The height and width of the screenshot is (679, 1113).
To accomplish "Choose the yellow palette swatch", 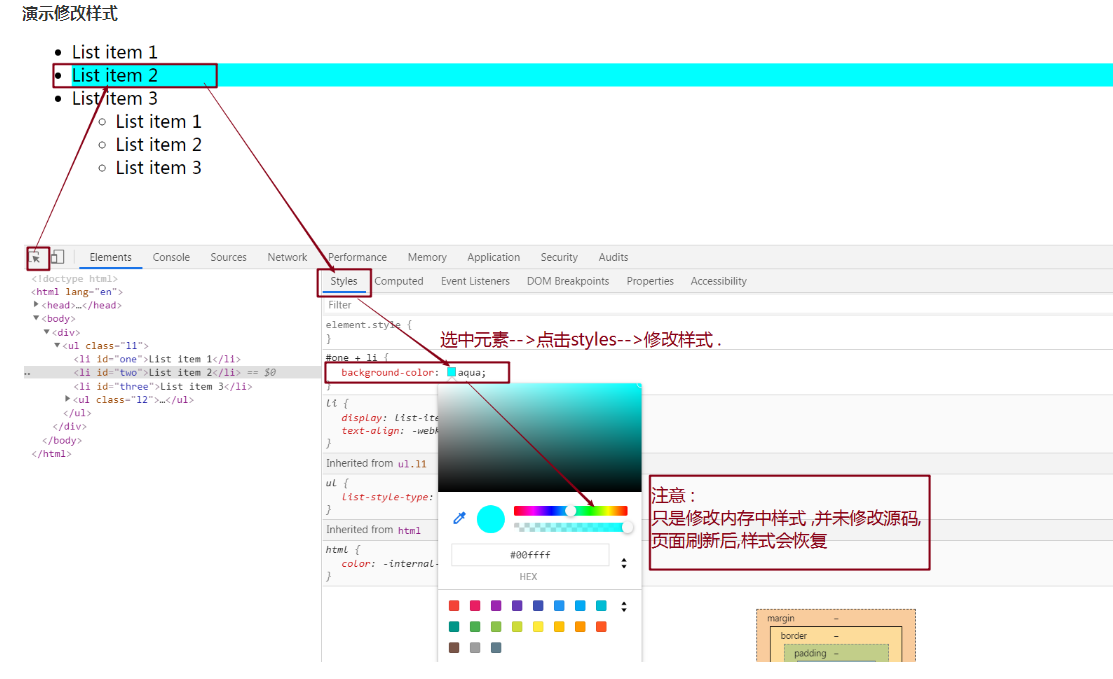I will (x=538, y=626).
